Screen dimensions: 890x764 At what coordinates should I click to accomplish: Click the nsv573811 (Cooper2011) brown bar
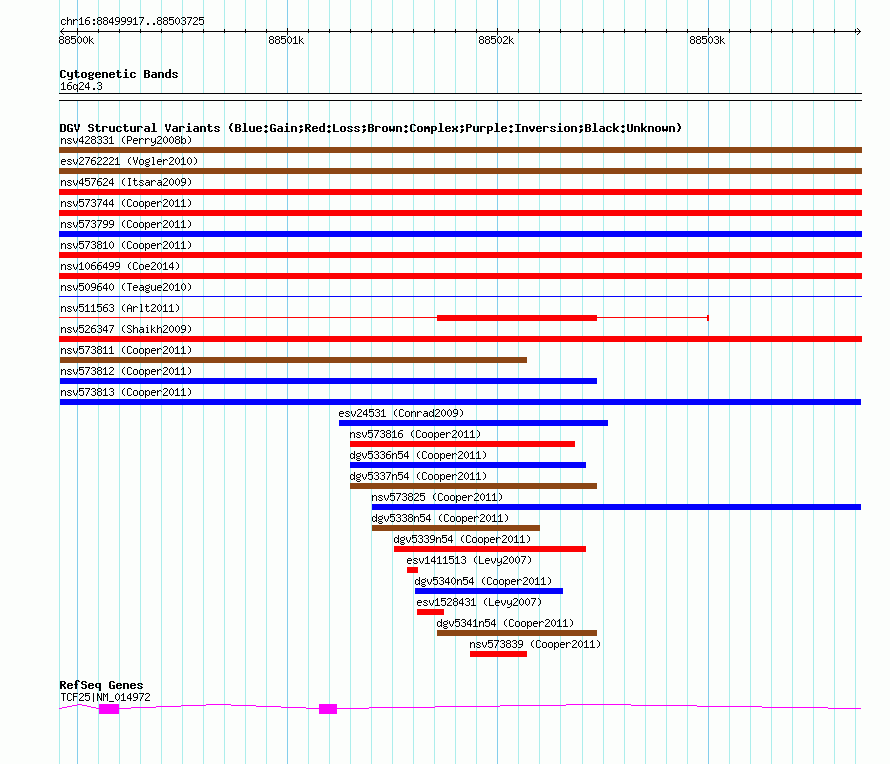click(x=293, y=360)
